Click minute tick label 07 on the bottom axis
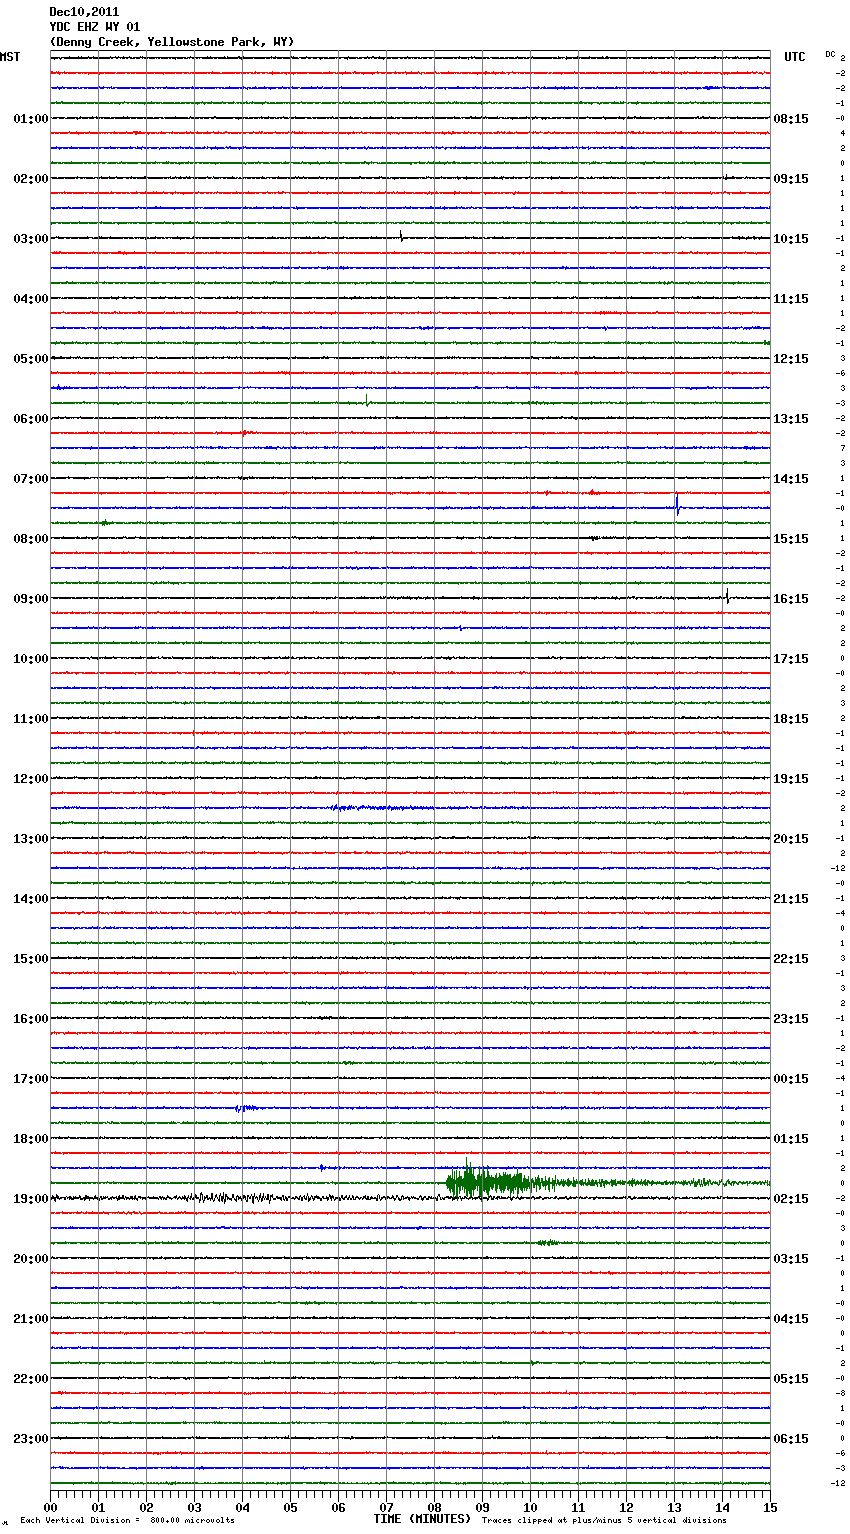Image resolution: width=850 pixels, height=1534 pixels. click(x=386, y=1507)
